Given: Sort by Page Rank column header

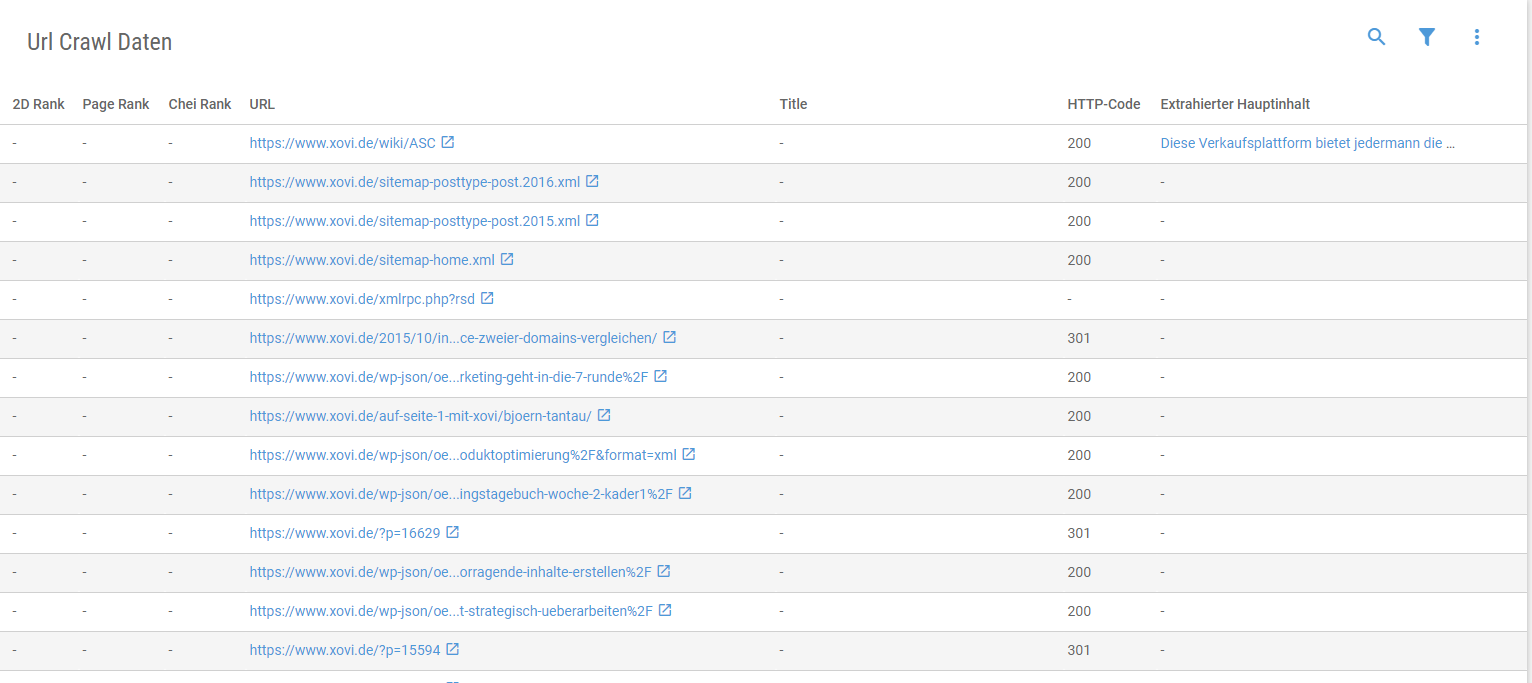Looking at the screenshot, I should coord(116,104).
